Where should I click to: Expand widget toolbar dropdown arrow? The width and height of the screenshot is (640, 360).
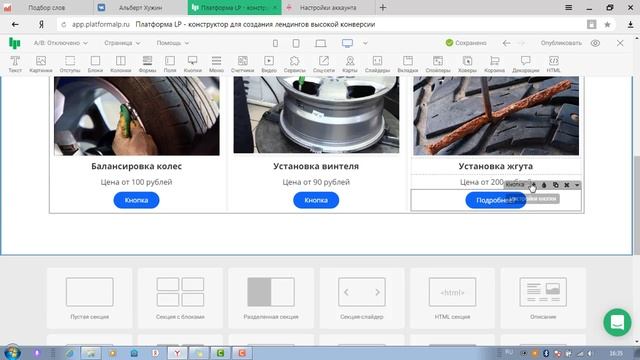pos(577,185)
